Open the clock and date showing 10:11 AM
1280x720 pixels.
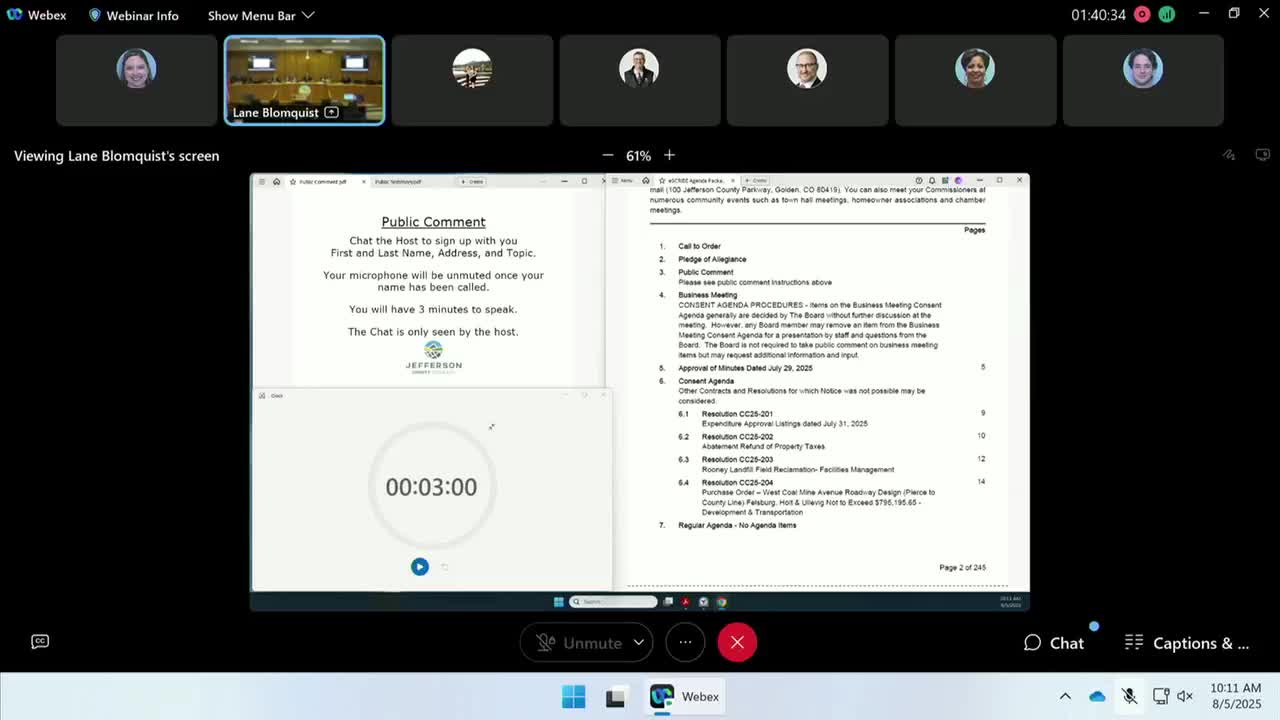tap(1236, 696)
